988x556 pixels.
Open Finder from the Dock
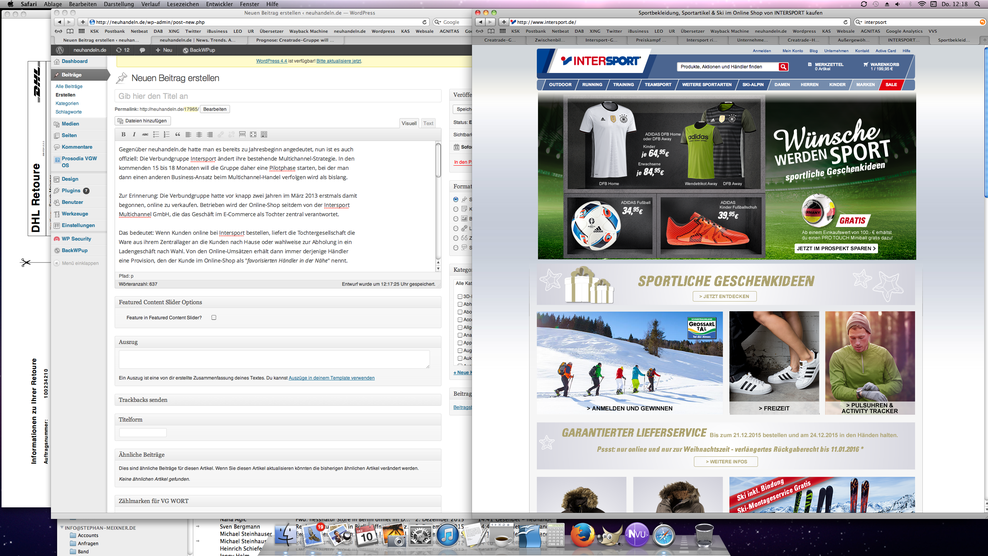[x=285, y=535]
